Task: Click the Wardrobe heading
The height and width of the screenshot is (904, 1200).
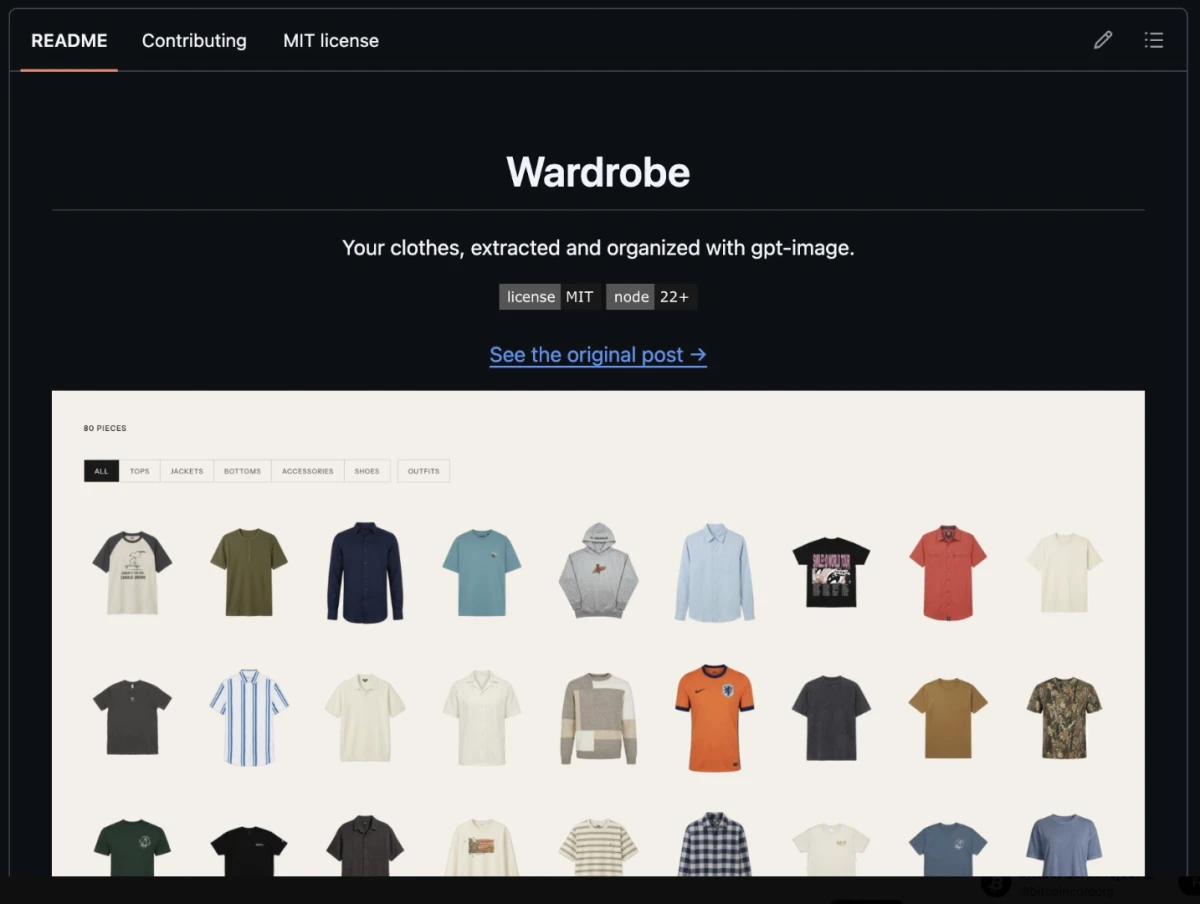Action: [598, 172]
